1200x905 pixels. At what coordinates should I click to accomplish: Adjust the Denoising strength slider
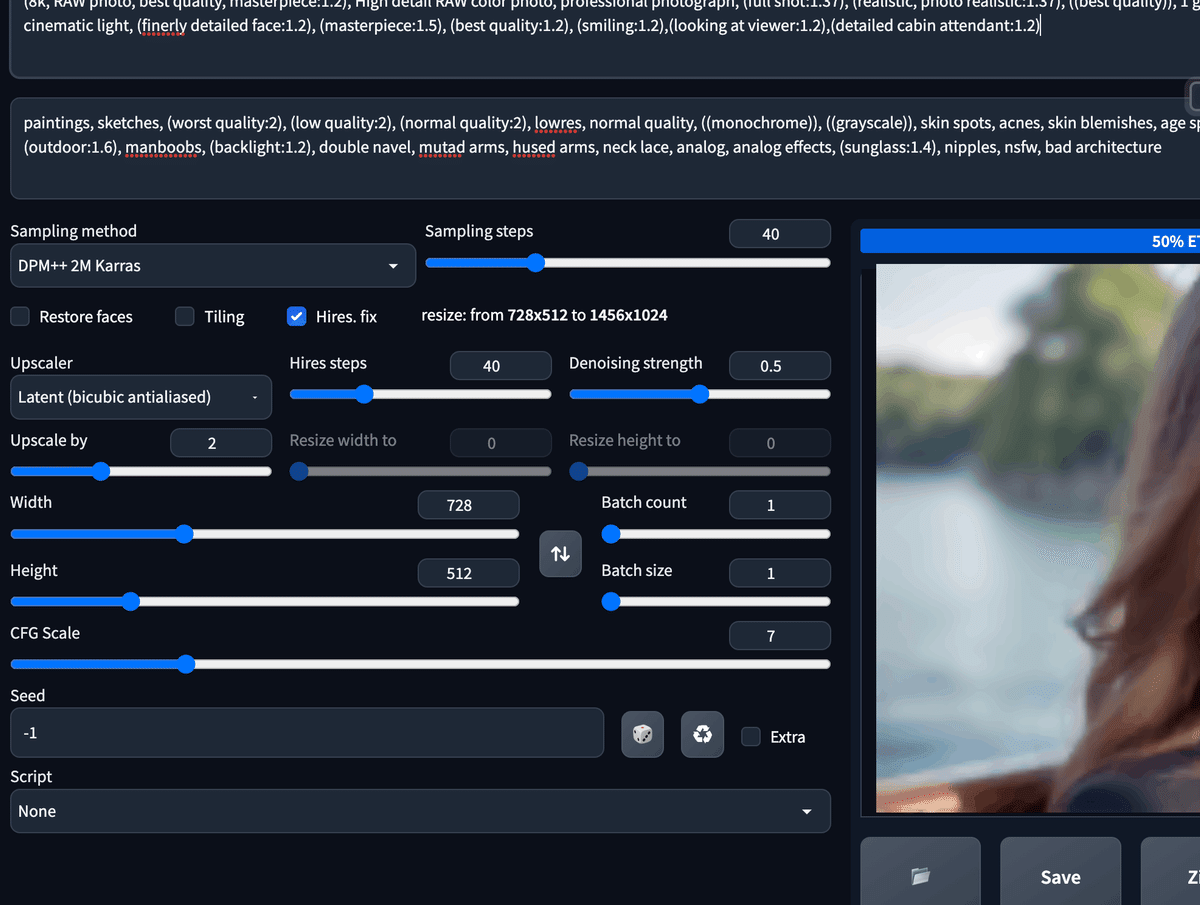[x=700, y=394]
